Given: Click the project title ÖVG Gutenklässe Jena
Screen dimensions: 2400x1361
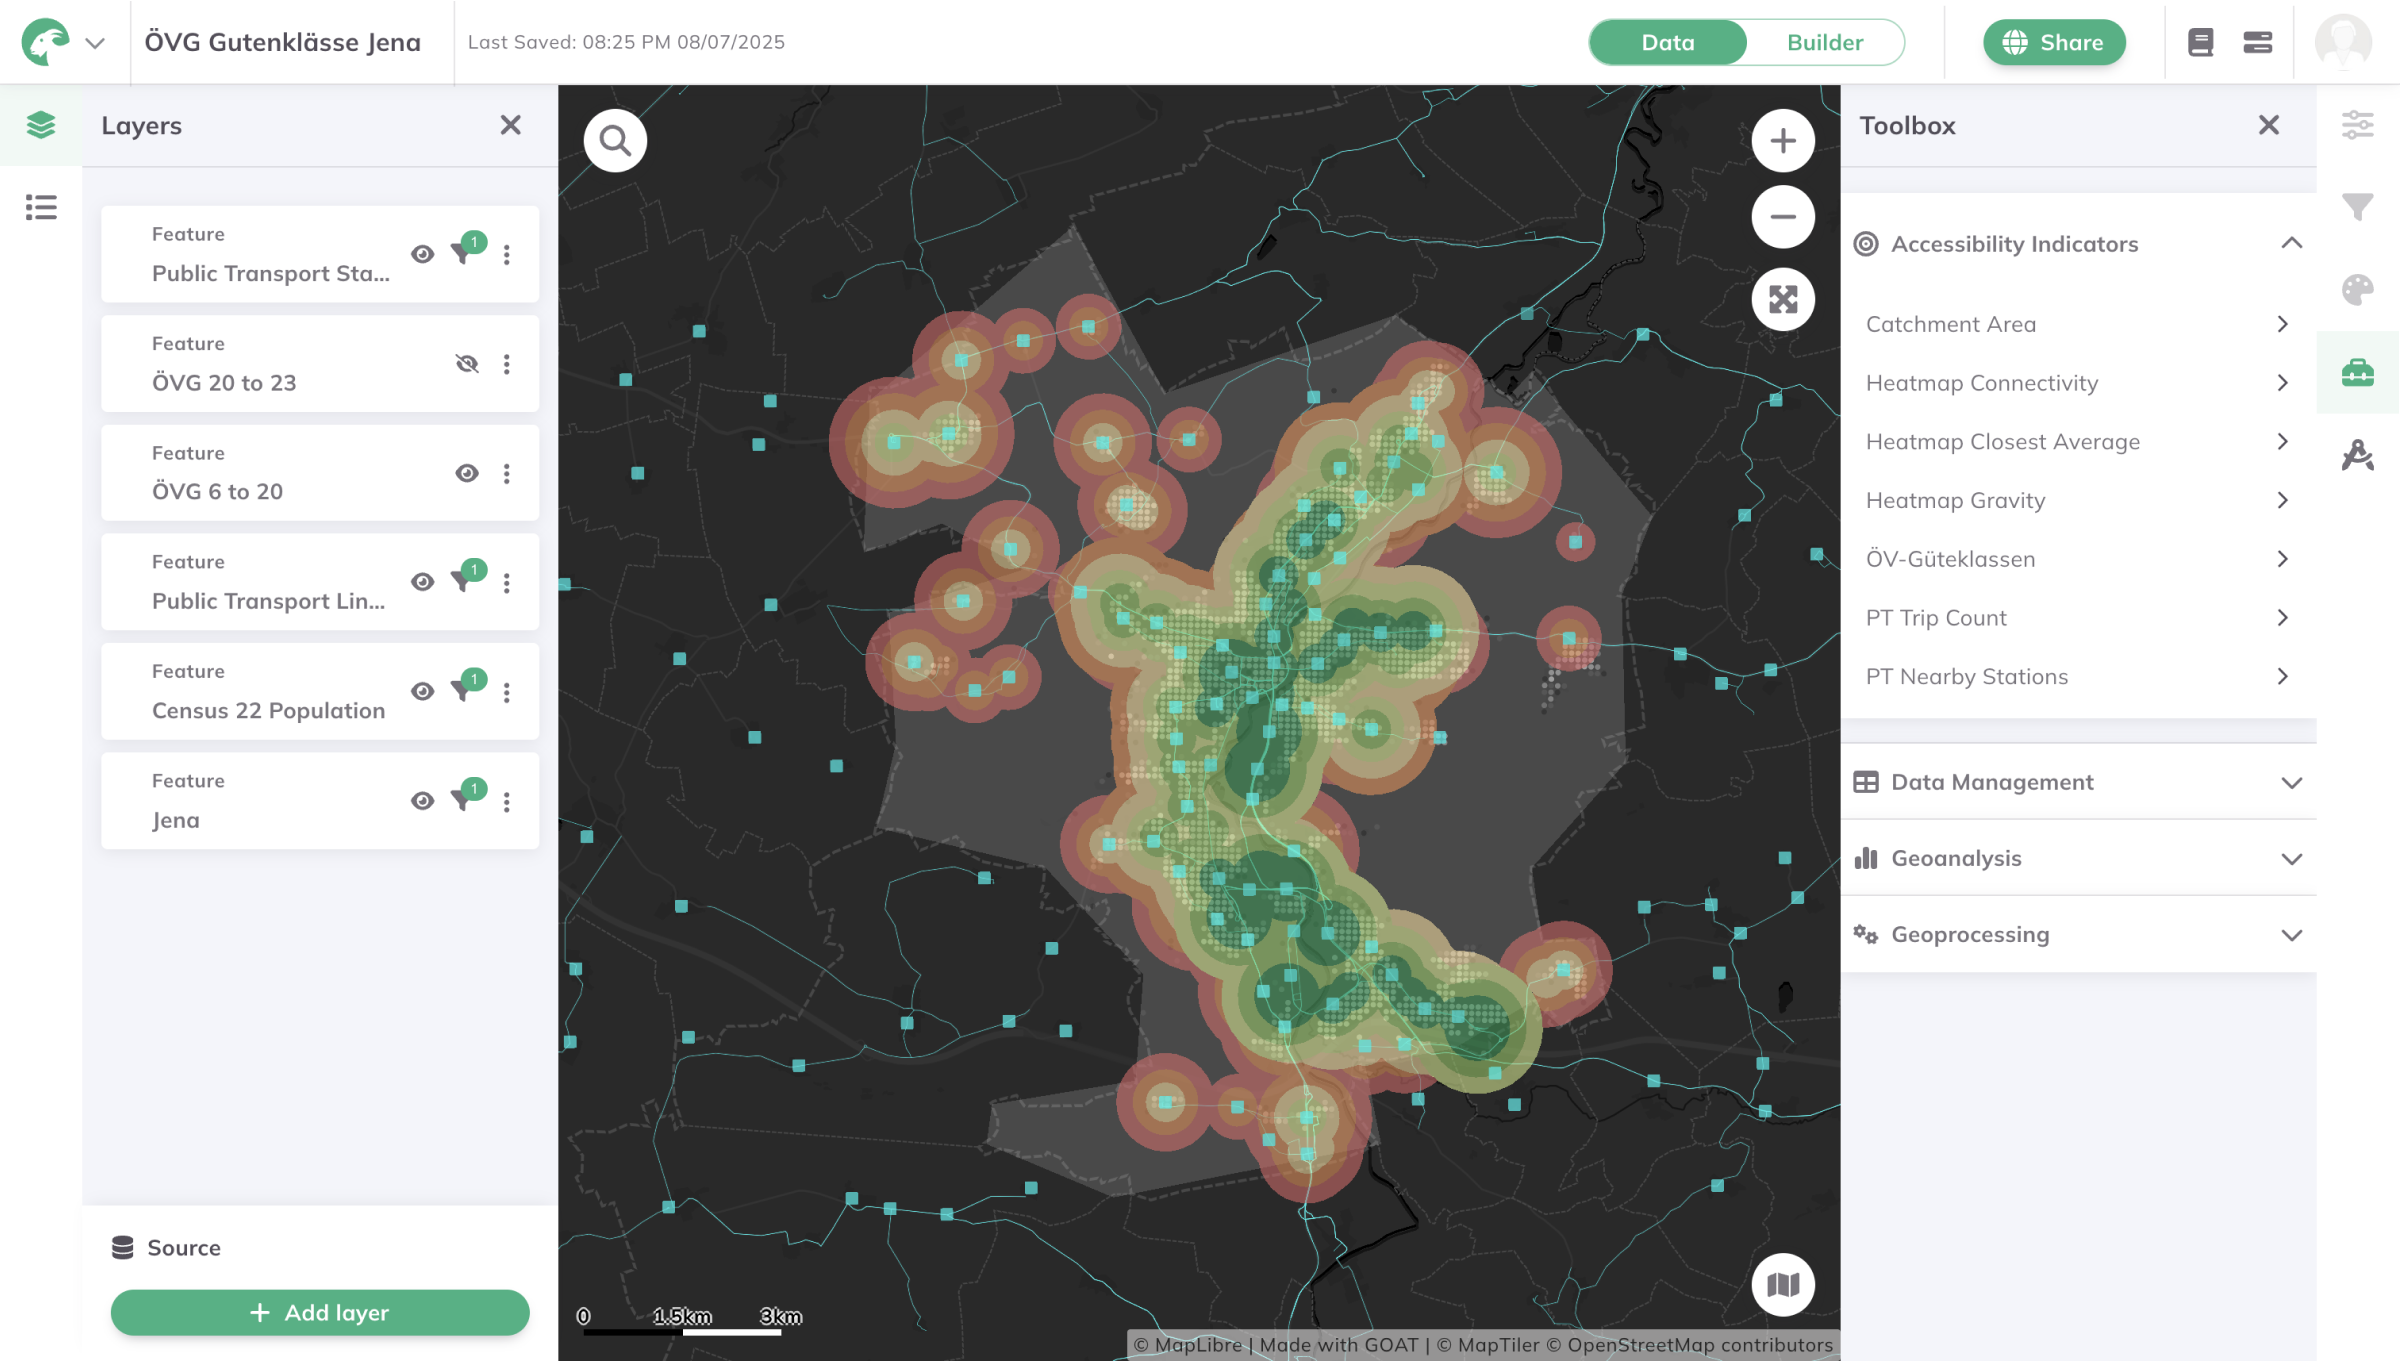Looking at the screenshot, I should [x=283, y=42].
